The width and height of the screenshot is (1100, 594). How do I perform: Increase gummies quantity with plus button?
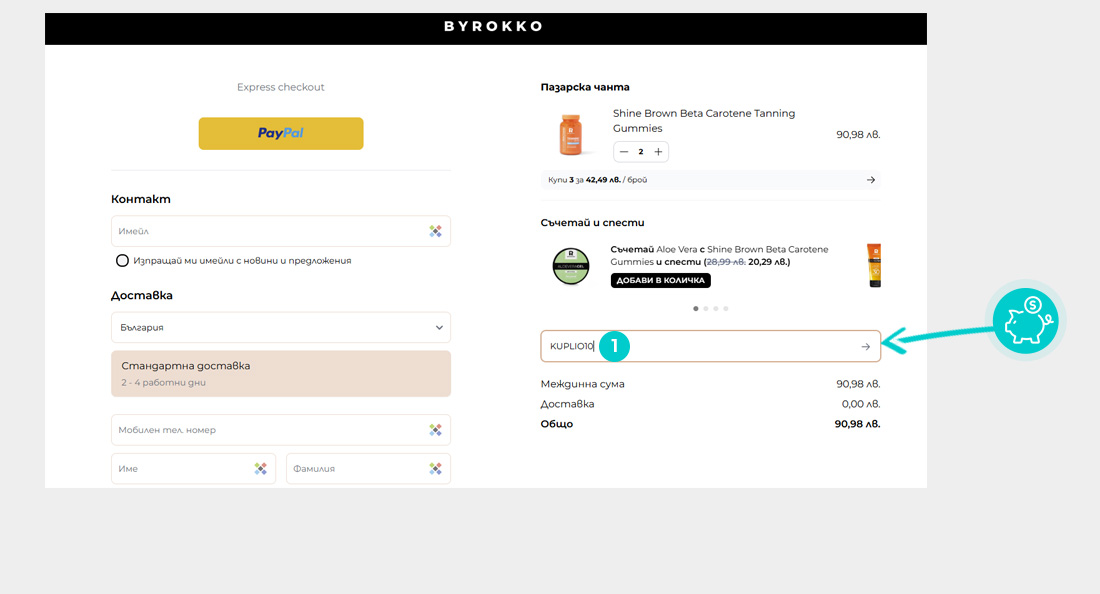click(x=658, y=151)
